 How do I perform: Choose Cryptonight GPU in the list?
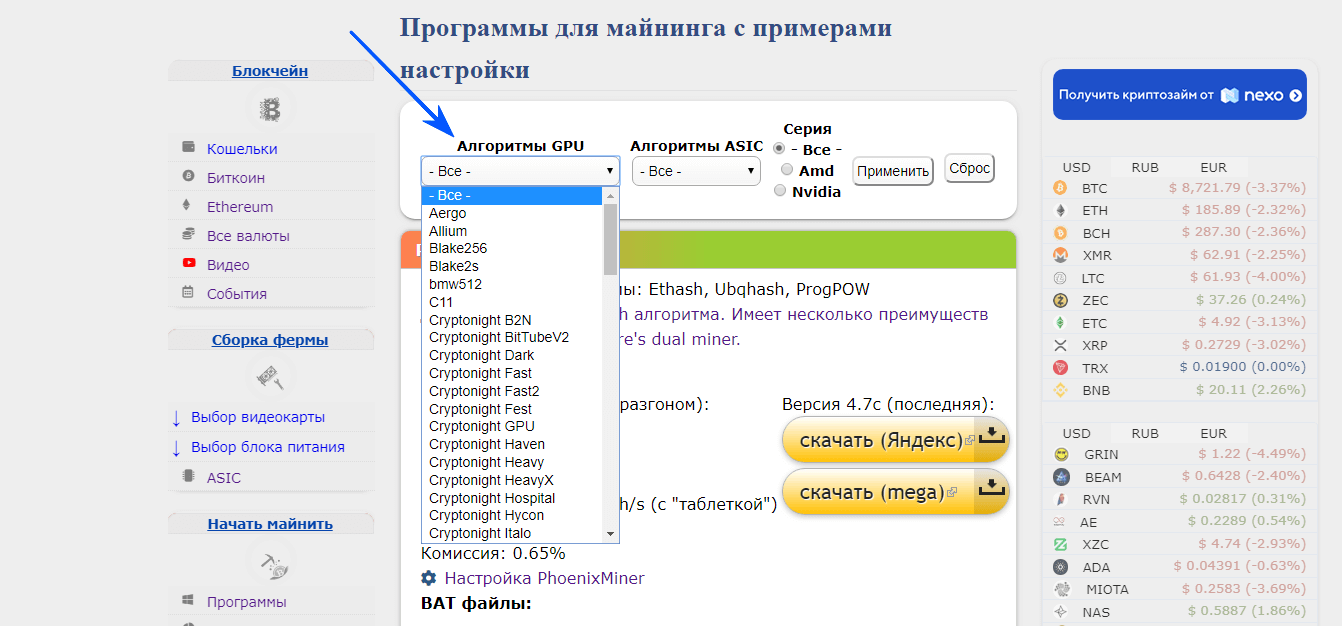[x=513, y=426]
